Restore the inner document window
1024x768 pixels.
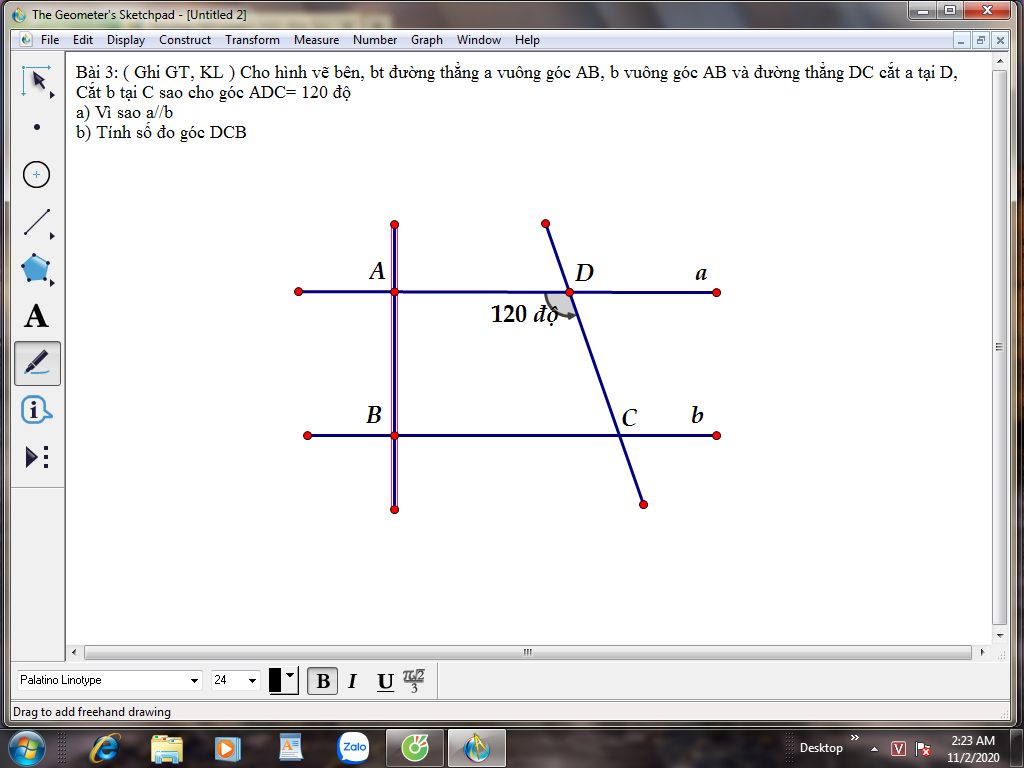click(x=980, y=40)
